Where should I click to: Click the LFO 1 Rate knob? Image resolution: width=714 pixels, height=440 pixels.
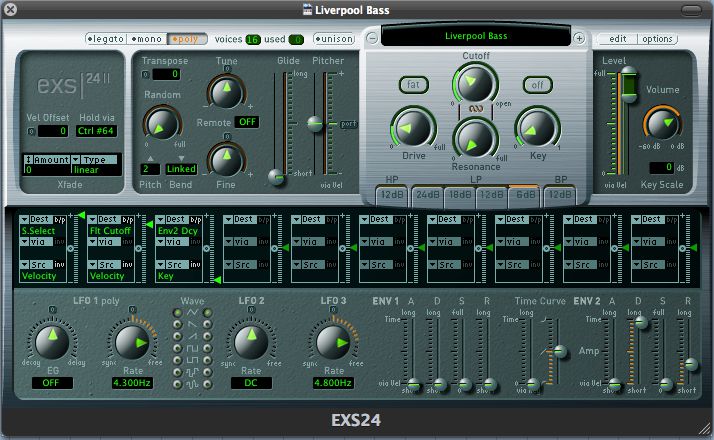tap(133, 343)
